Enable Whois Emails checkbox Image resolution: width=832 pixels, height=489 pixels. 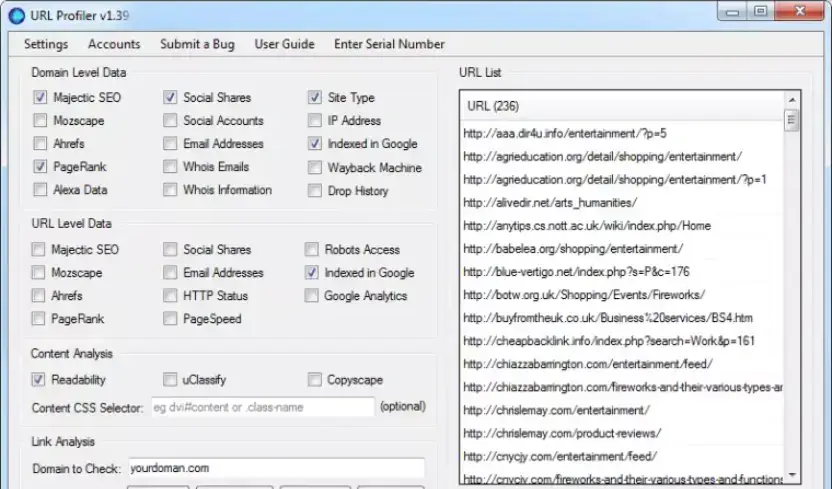[170, 167]
